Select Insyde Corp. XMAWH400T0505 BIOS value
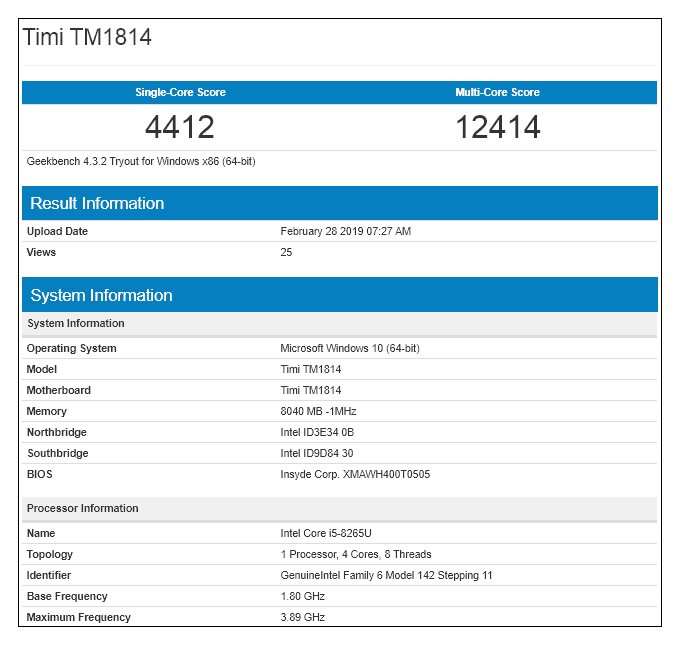 tap(355, 474)
